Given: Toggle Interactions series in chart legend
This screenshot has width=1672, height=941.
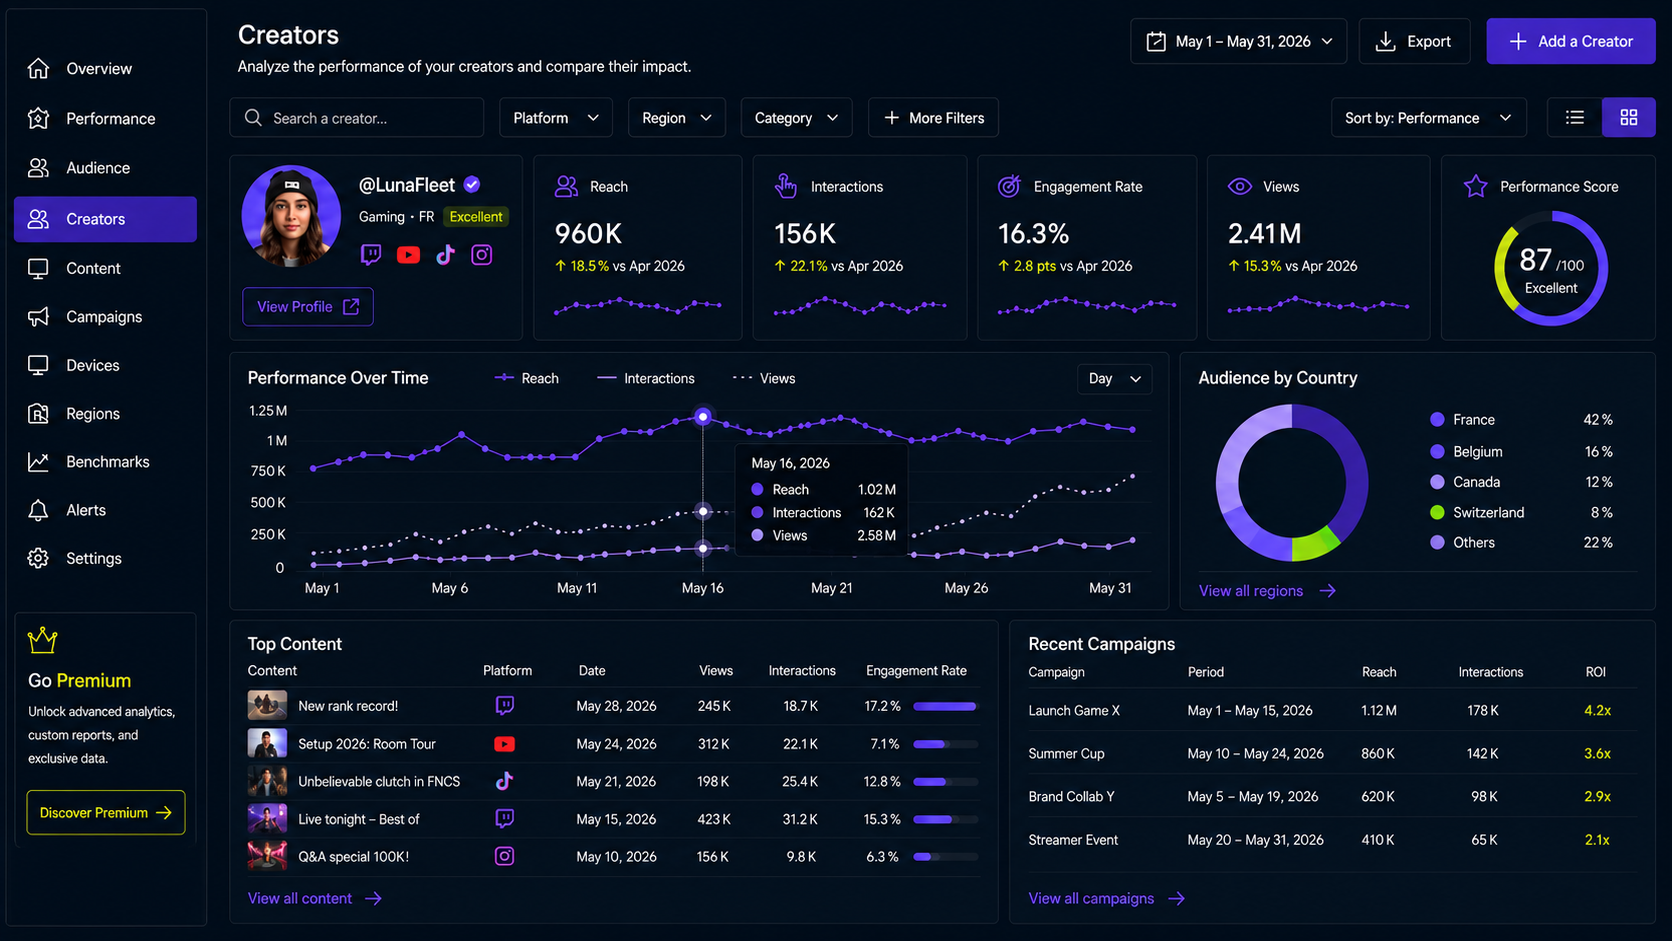Looking at the screenshot, I should click(x=646, y=378).
